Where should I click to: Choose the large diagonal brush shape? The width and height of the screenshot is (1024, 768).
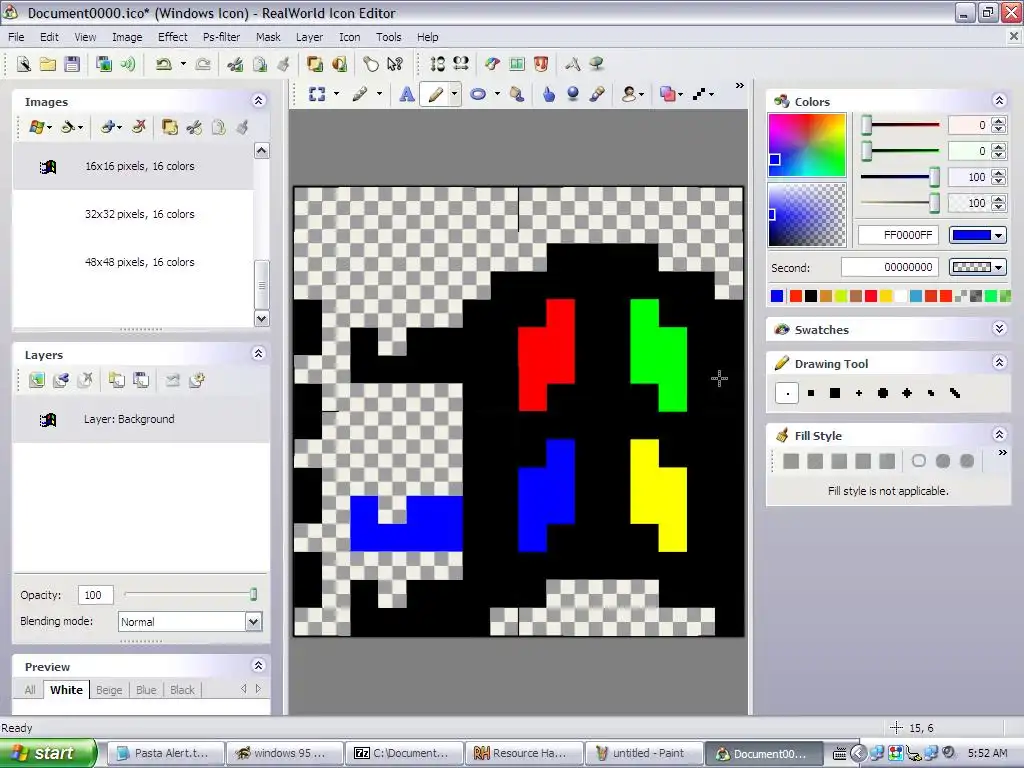[955, 393]
